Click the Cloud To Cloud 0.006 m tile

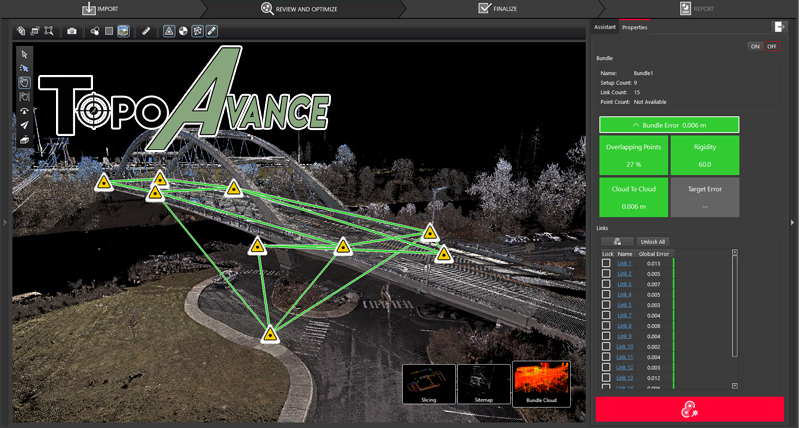pos(634,197)
